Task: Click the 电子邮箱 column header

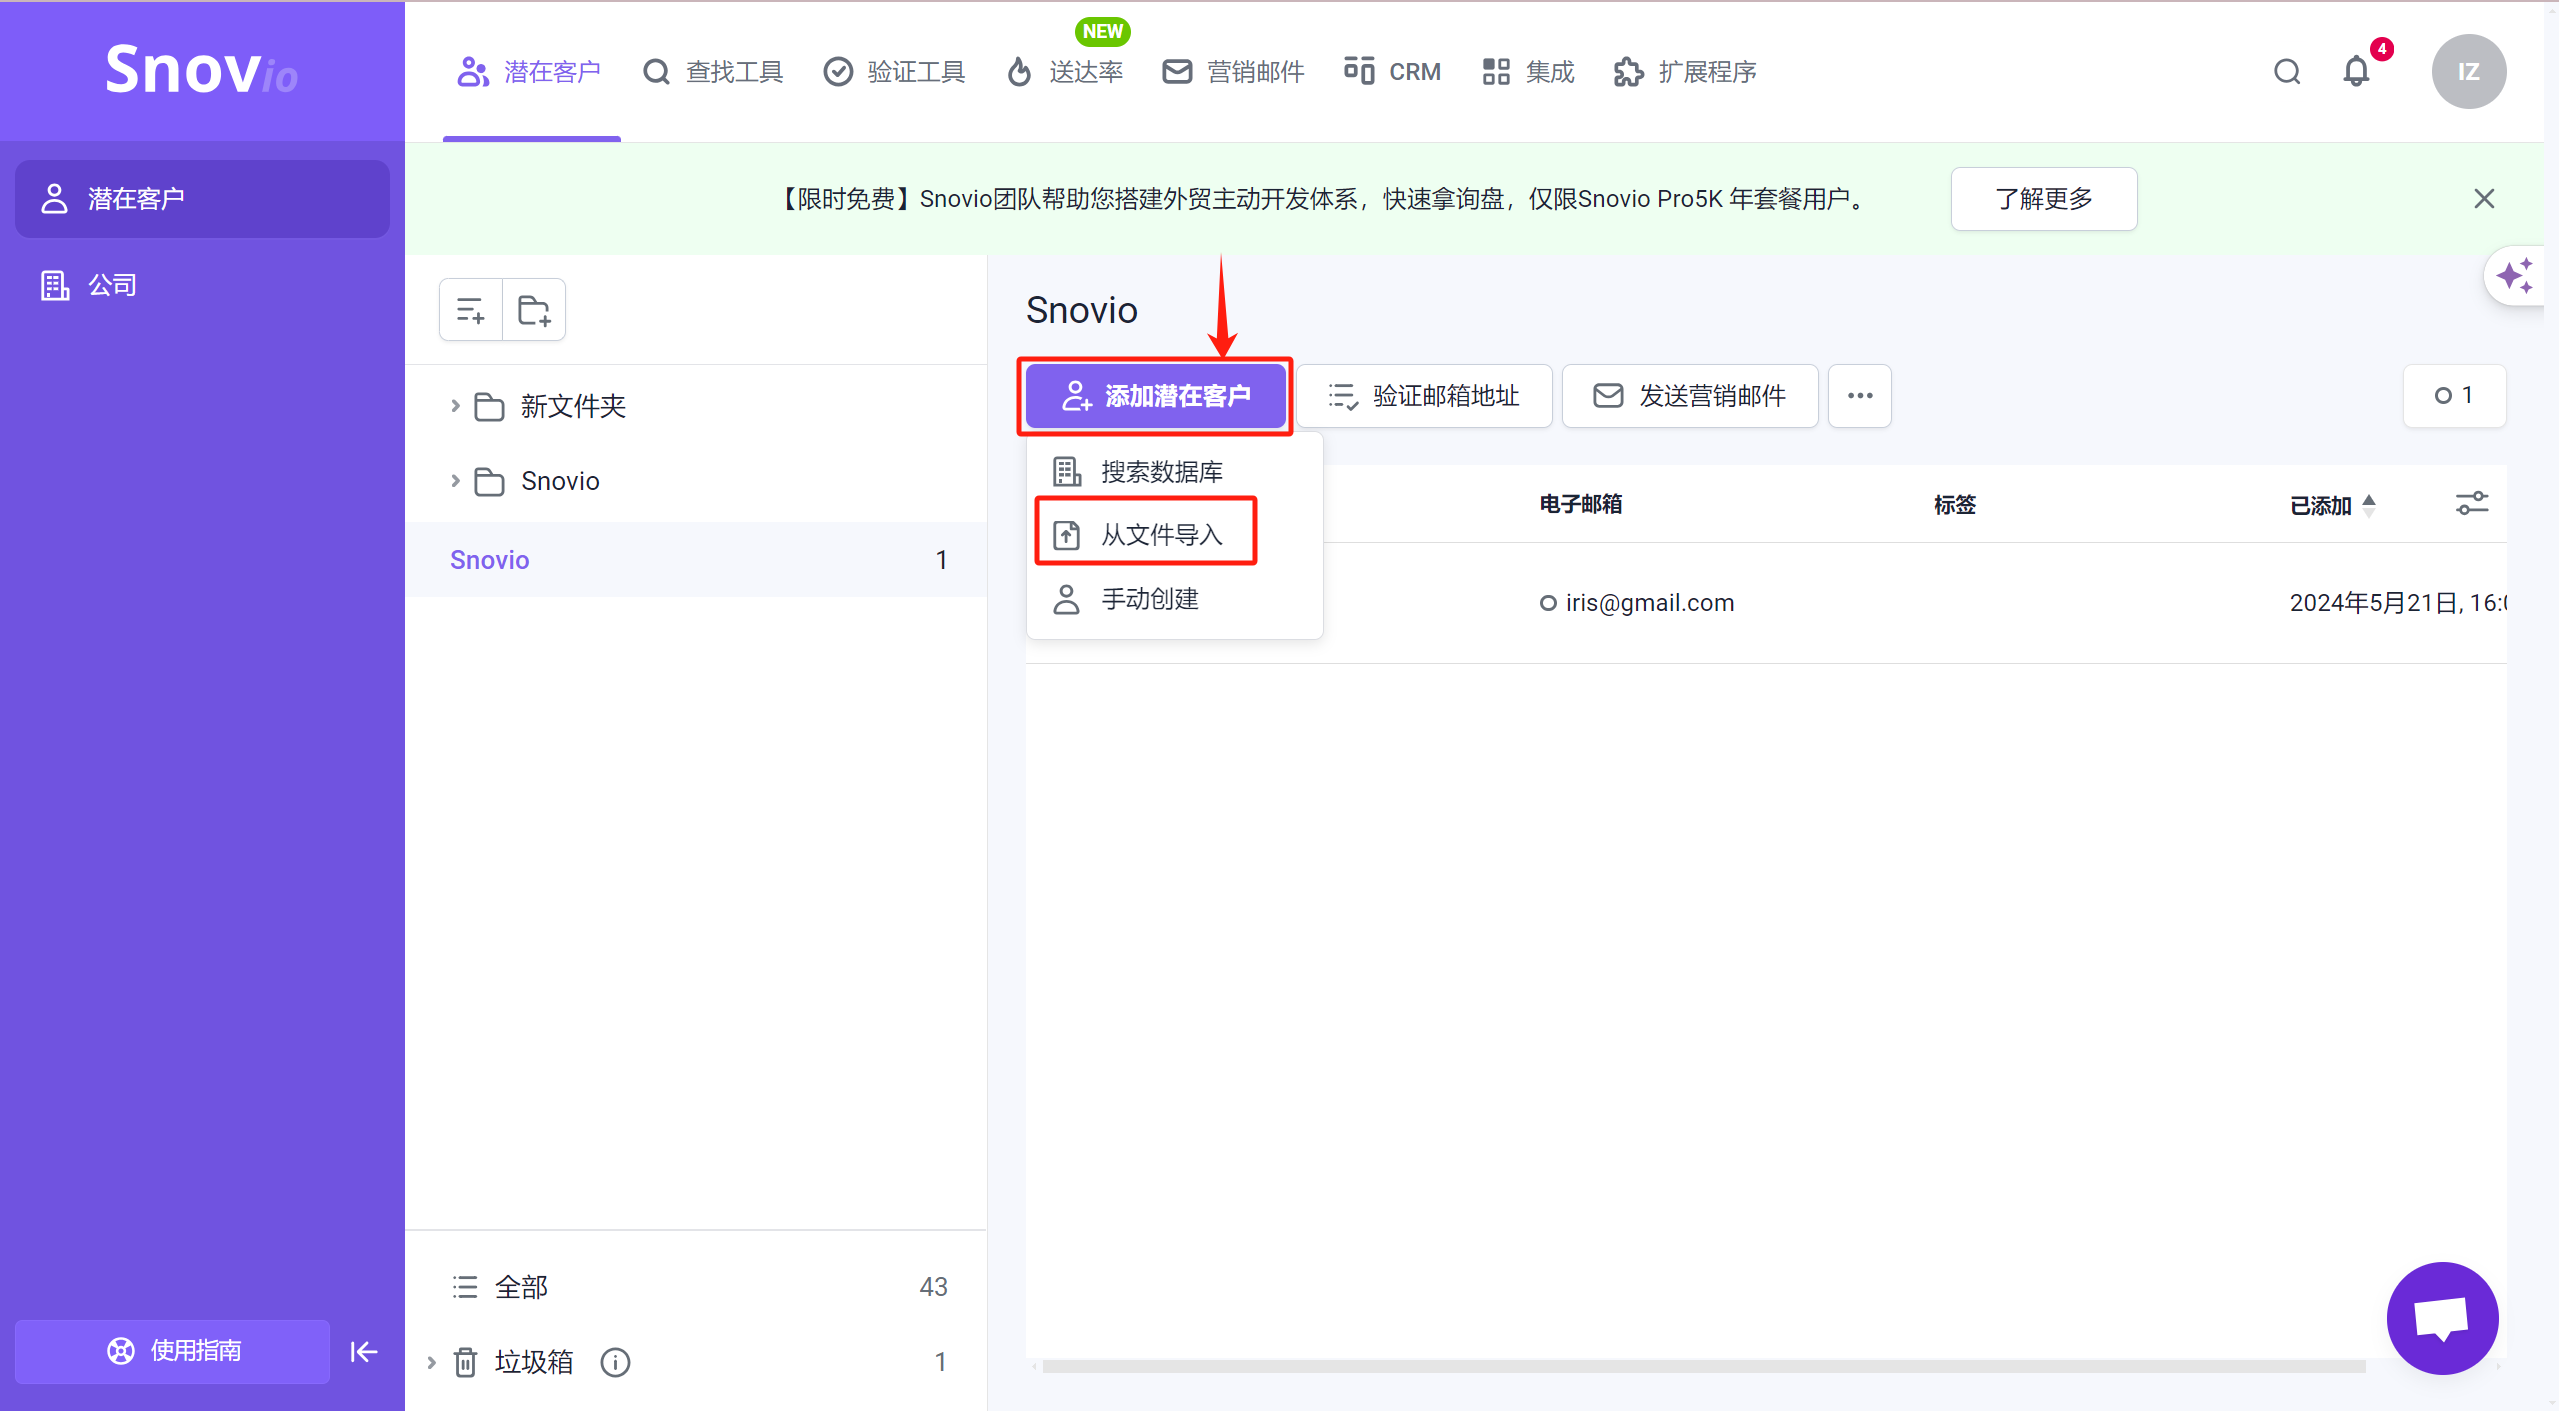Action: [1581, 505]
